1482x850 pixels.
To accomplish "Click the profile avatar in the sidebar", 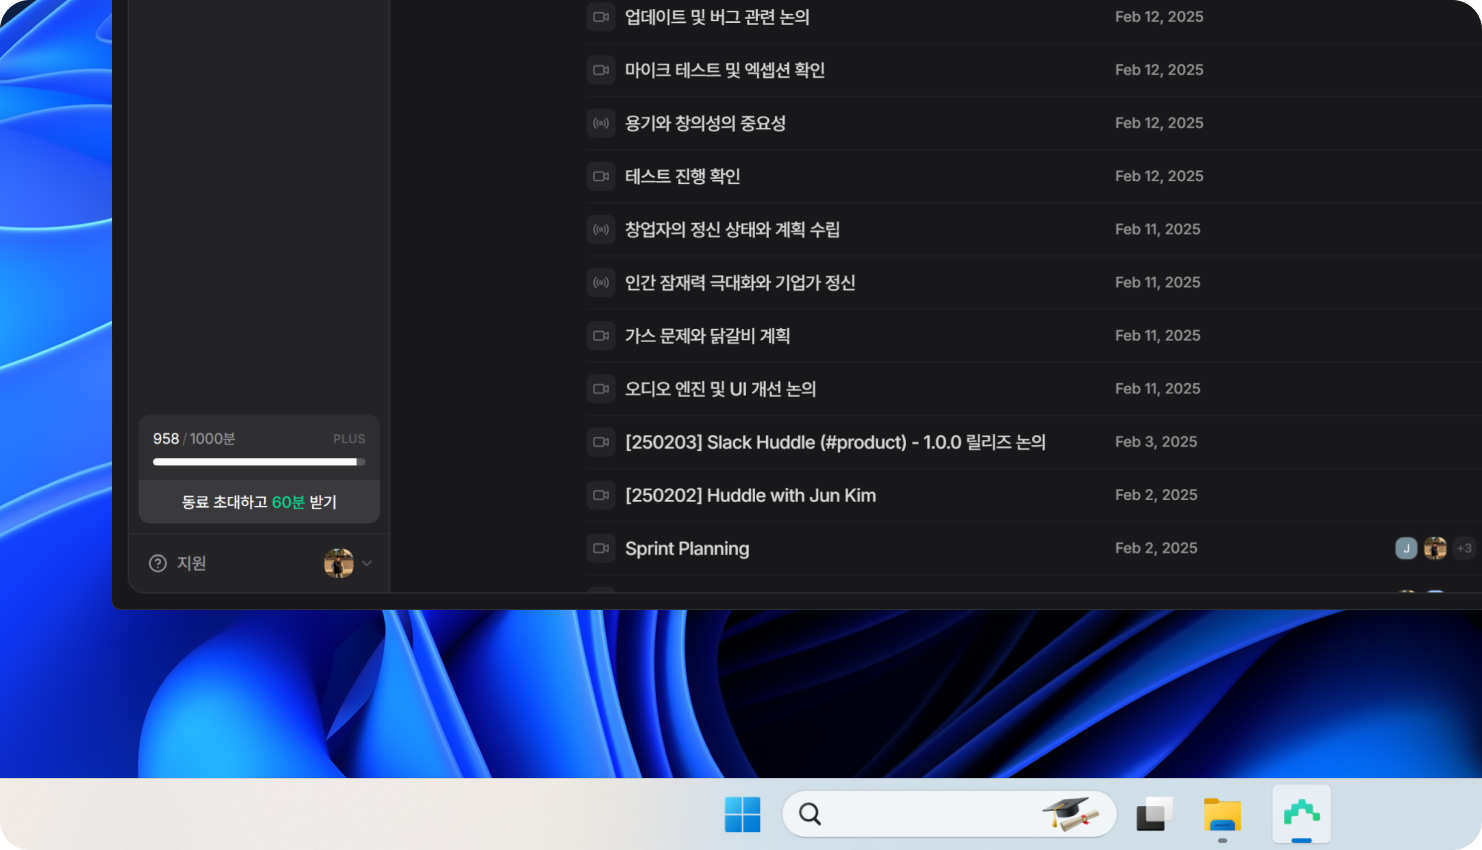I will (338, 563).
